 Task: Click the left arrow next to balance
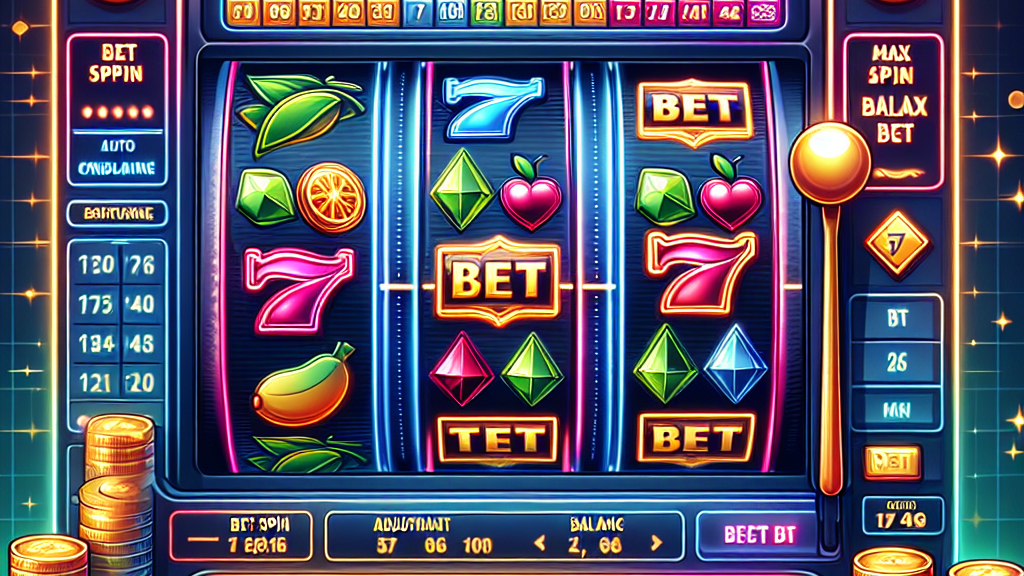(539, 543)
